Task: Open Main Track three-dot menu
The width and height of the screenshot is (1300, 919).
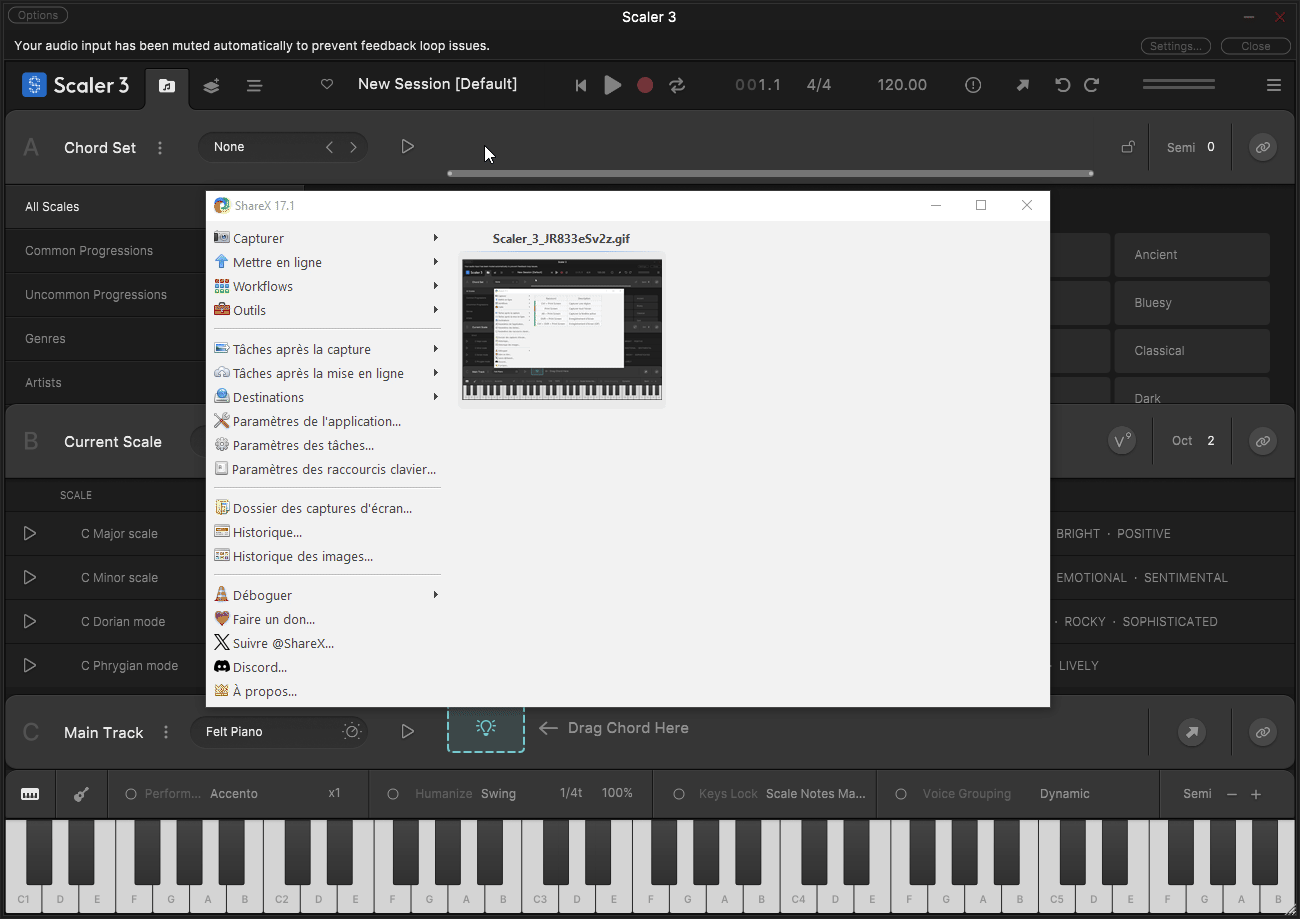Action: coord(166,733)
